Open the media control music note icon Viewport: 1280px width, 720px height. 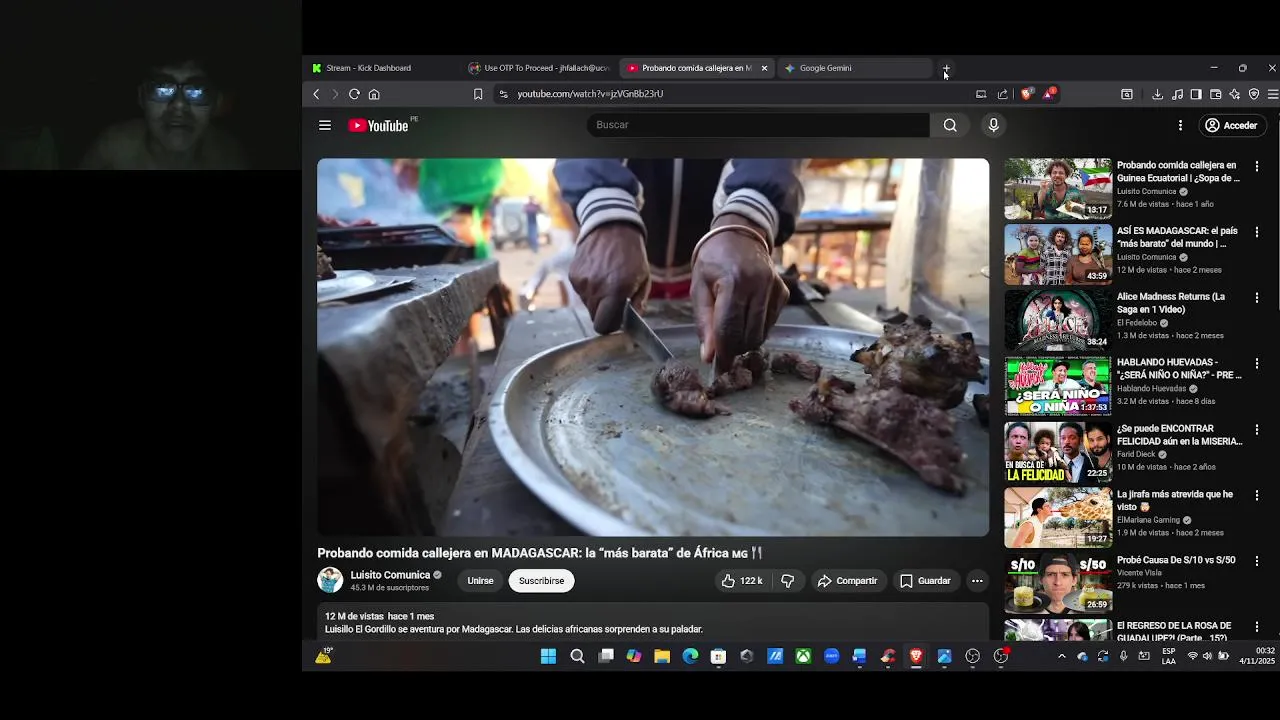point(1177,94)
